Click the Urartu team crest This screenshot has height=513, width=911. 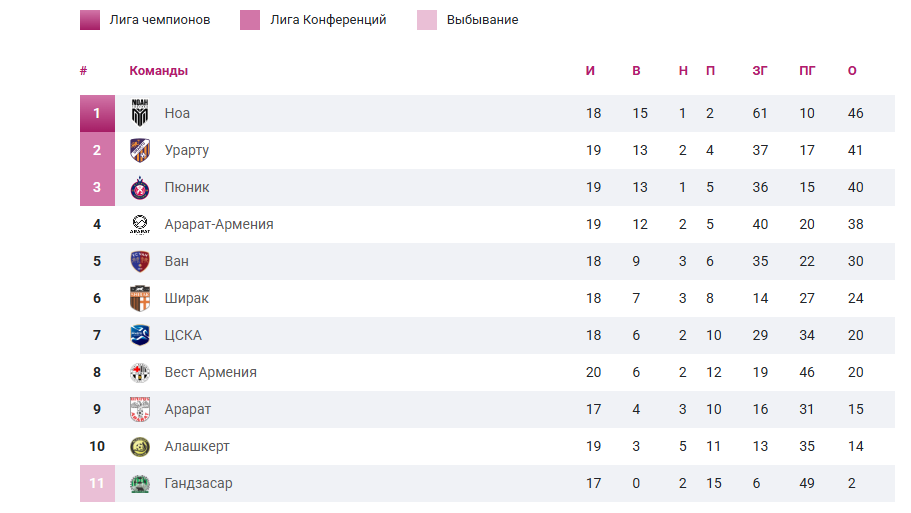click(140, 150)
